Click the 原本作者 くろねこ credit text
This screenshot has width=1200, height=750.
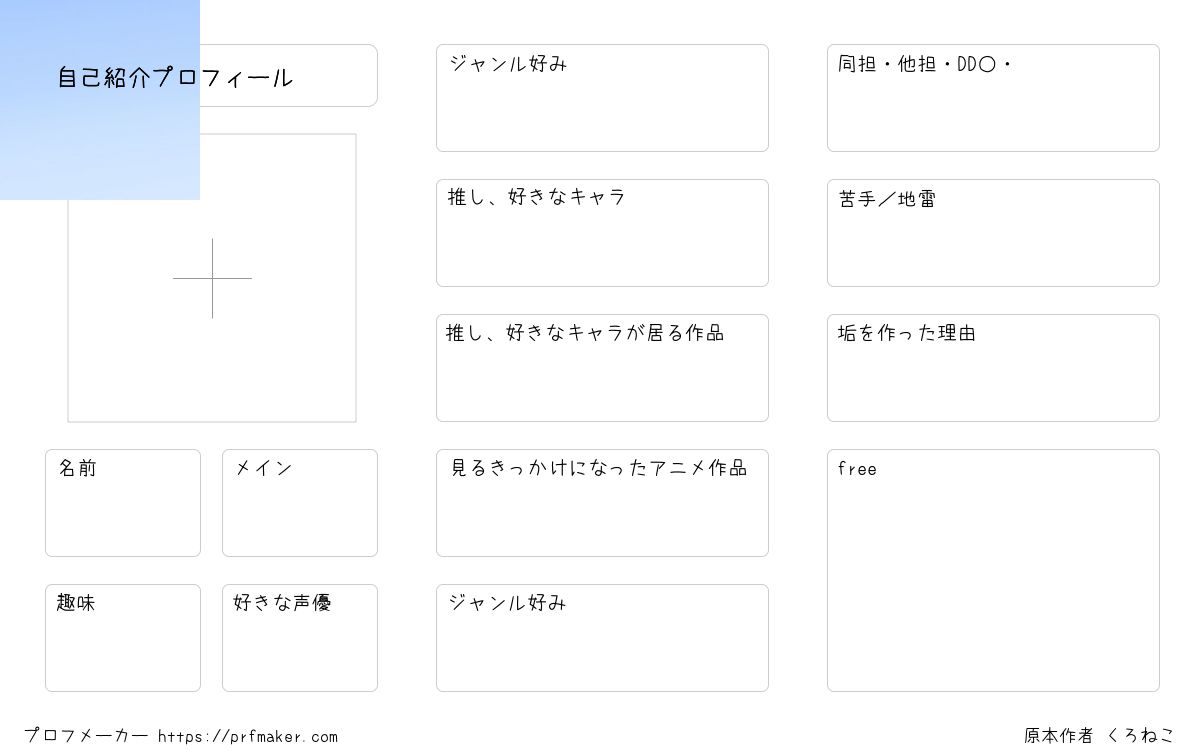1099,736
